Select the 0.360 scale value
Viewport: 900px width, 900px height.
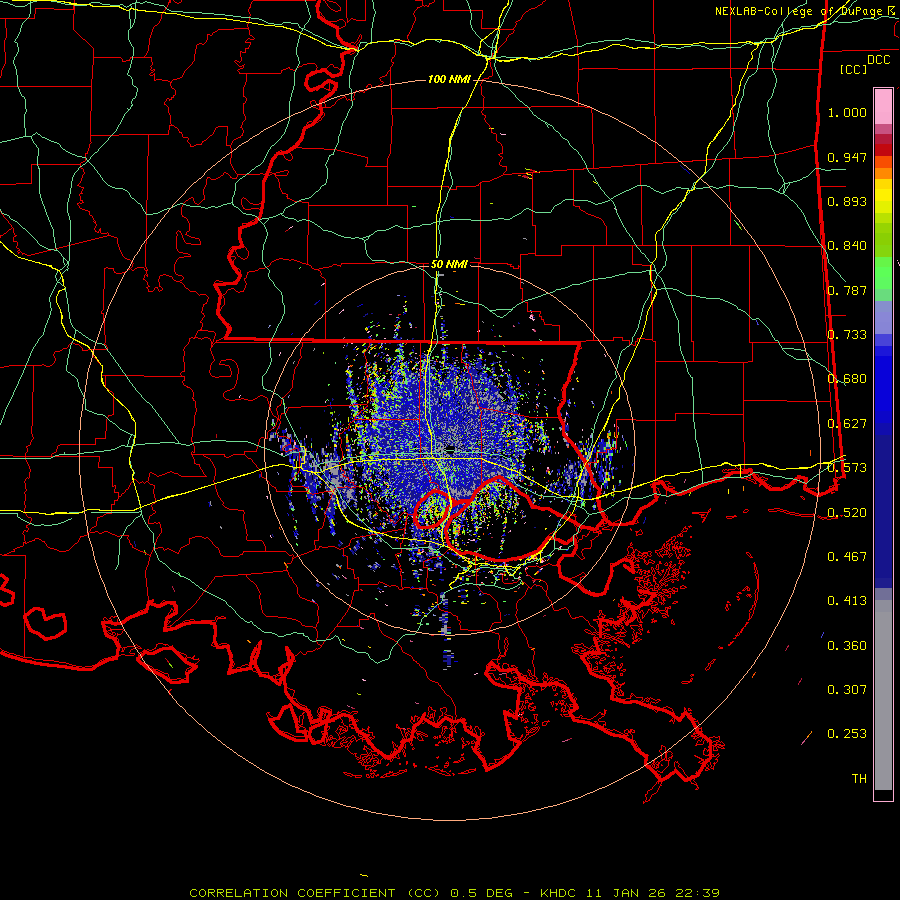847,646
